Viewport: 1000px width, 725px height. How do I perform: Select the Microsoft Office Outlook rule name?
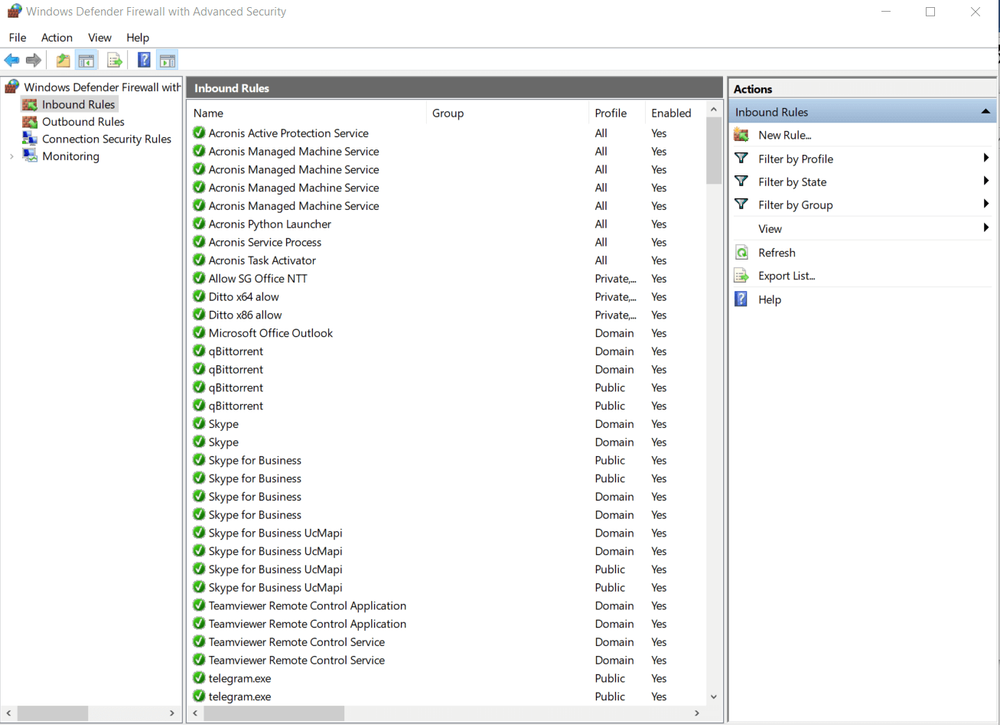(270, 333)
